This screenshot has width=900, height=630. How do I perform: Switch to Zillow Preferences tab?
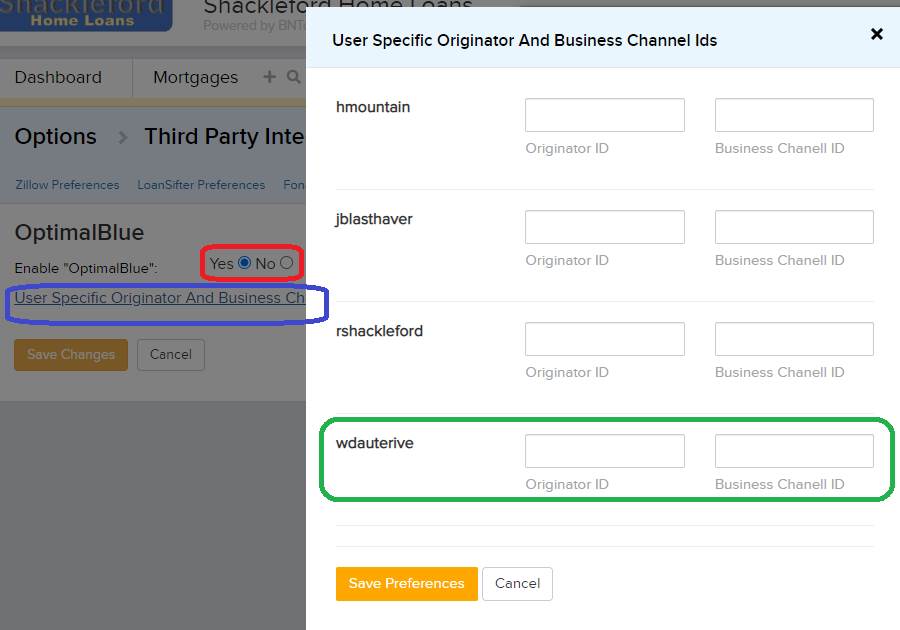(x=67, y=185)
